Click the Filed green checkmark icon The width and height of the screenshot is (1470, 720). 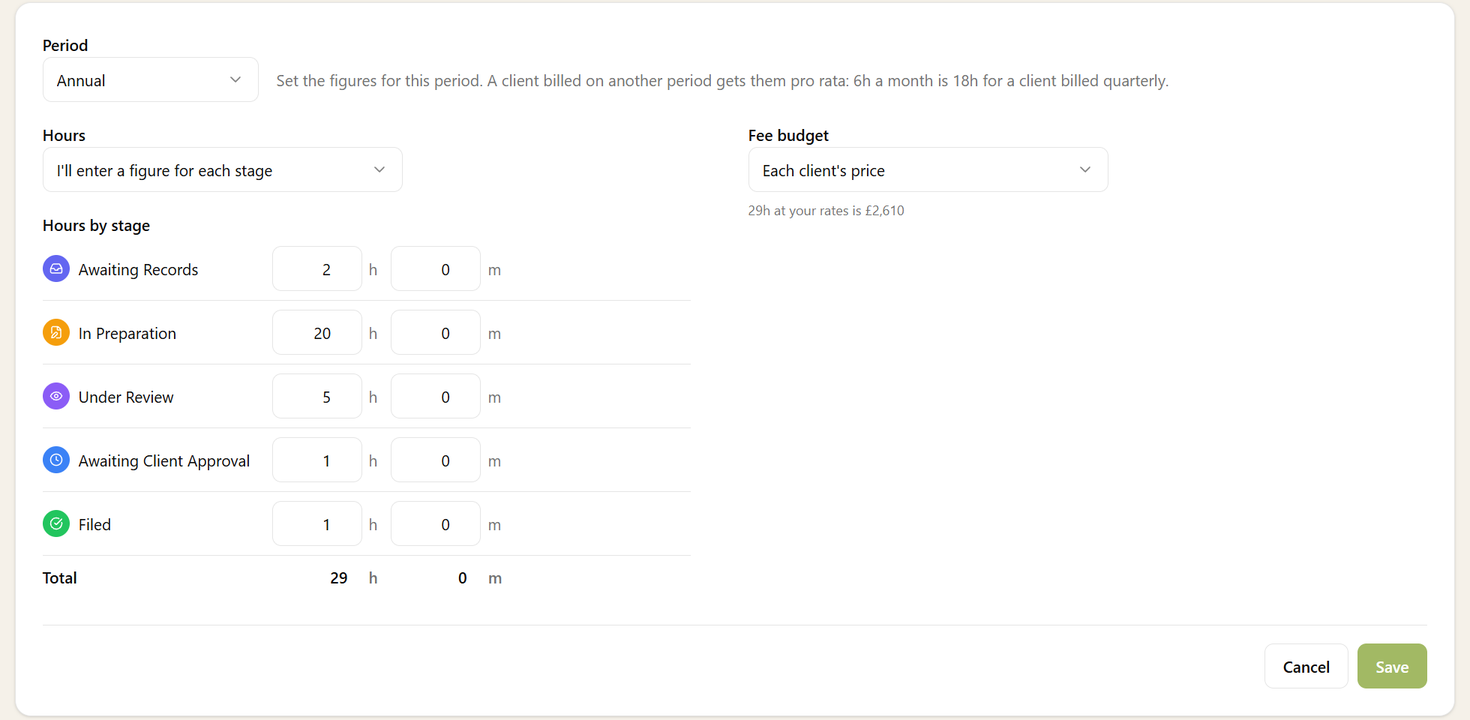click(x=56, y=524)
